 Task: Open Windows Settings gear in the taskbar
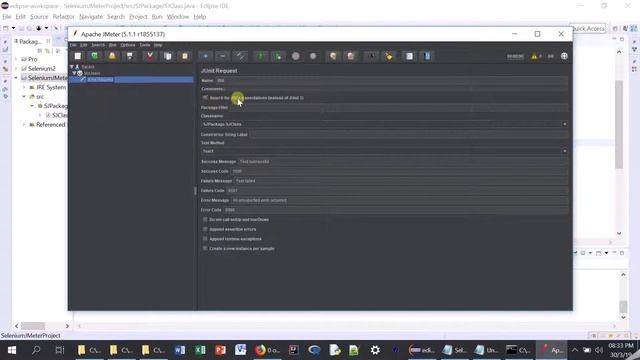pyautogui.click(x=375, y=350)
